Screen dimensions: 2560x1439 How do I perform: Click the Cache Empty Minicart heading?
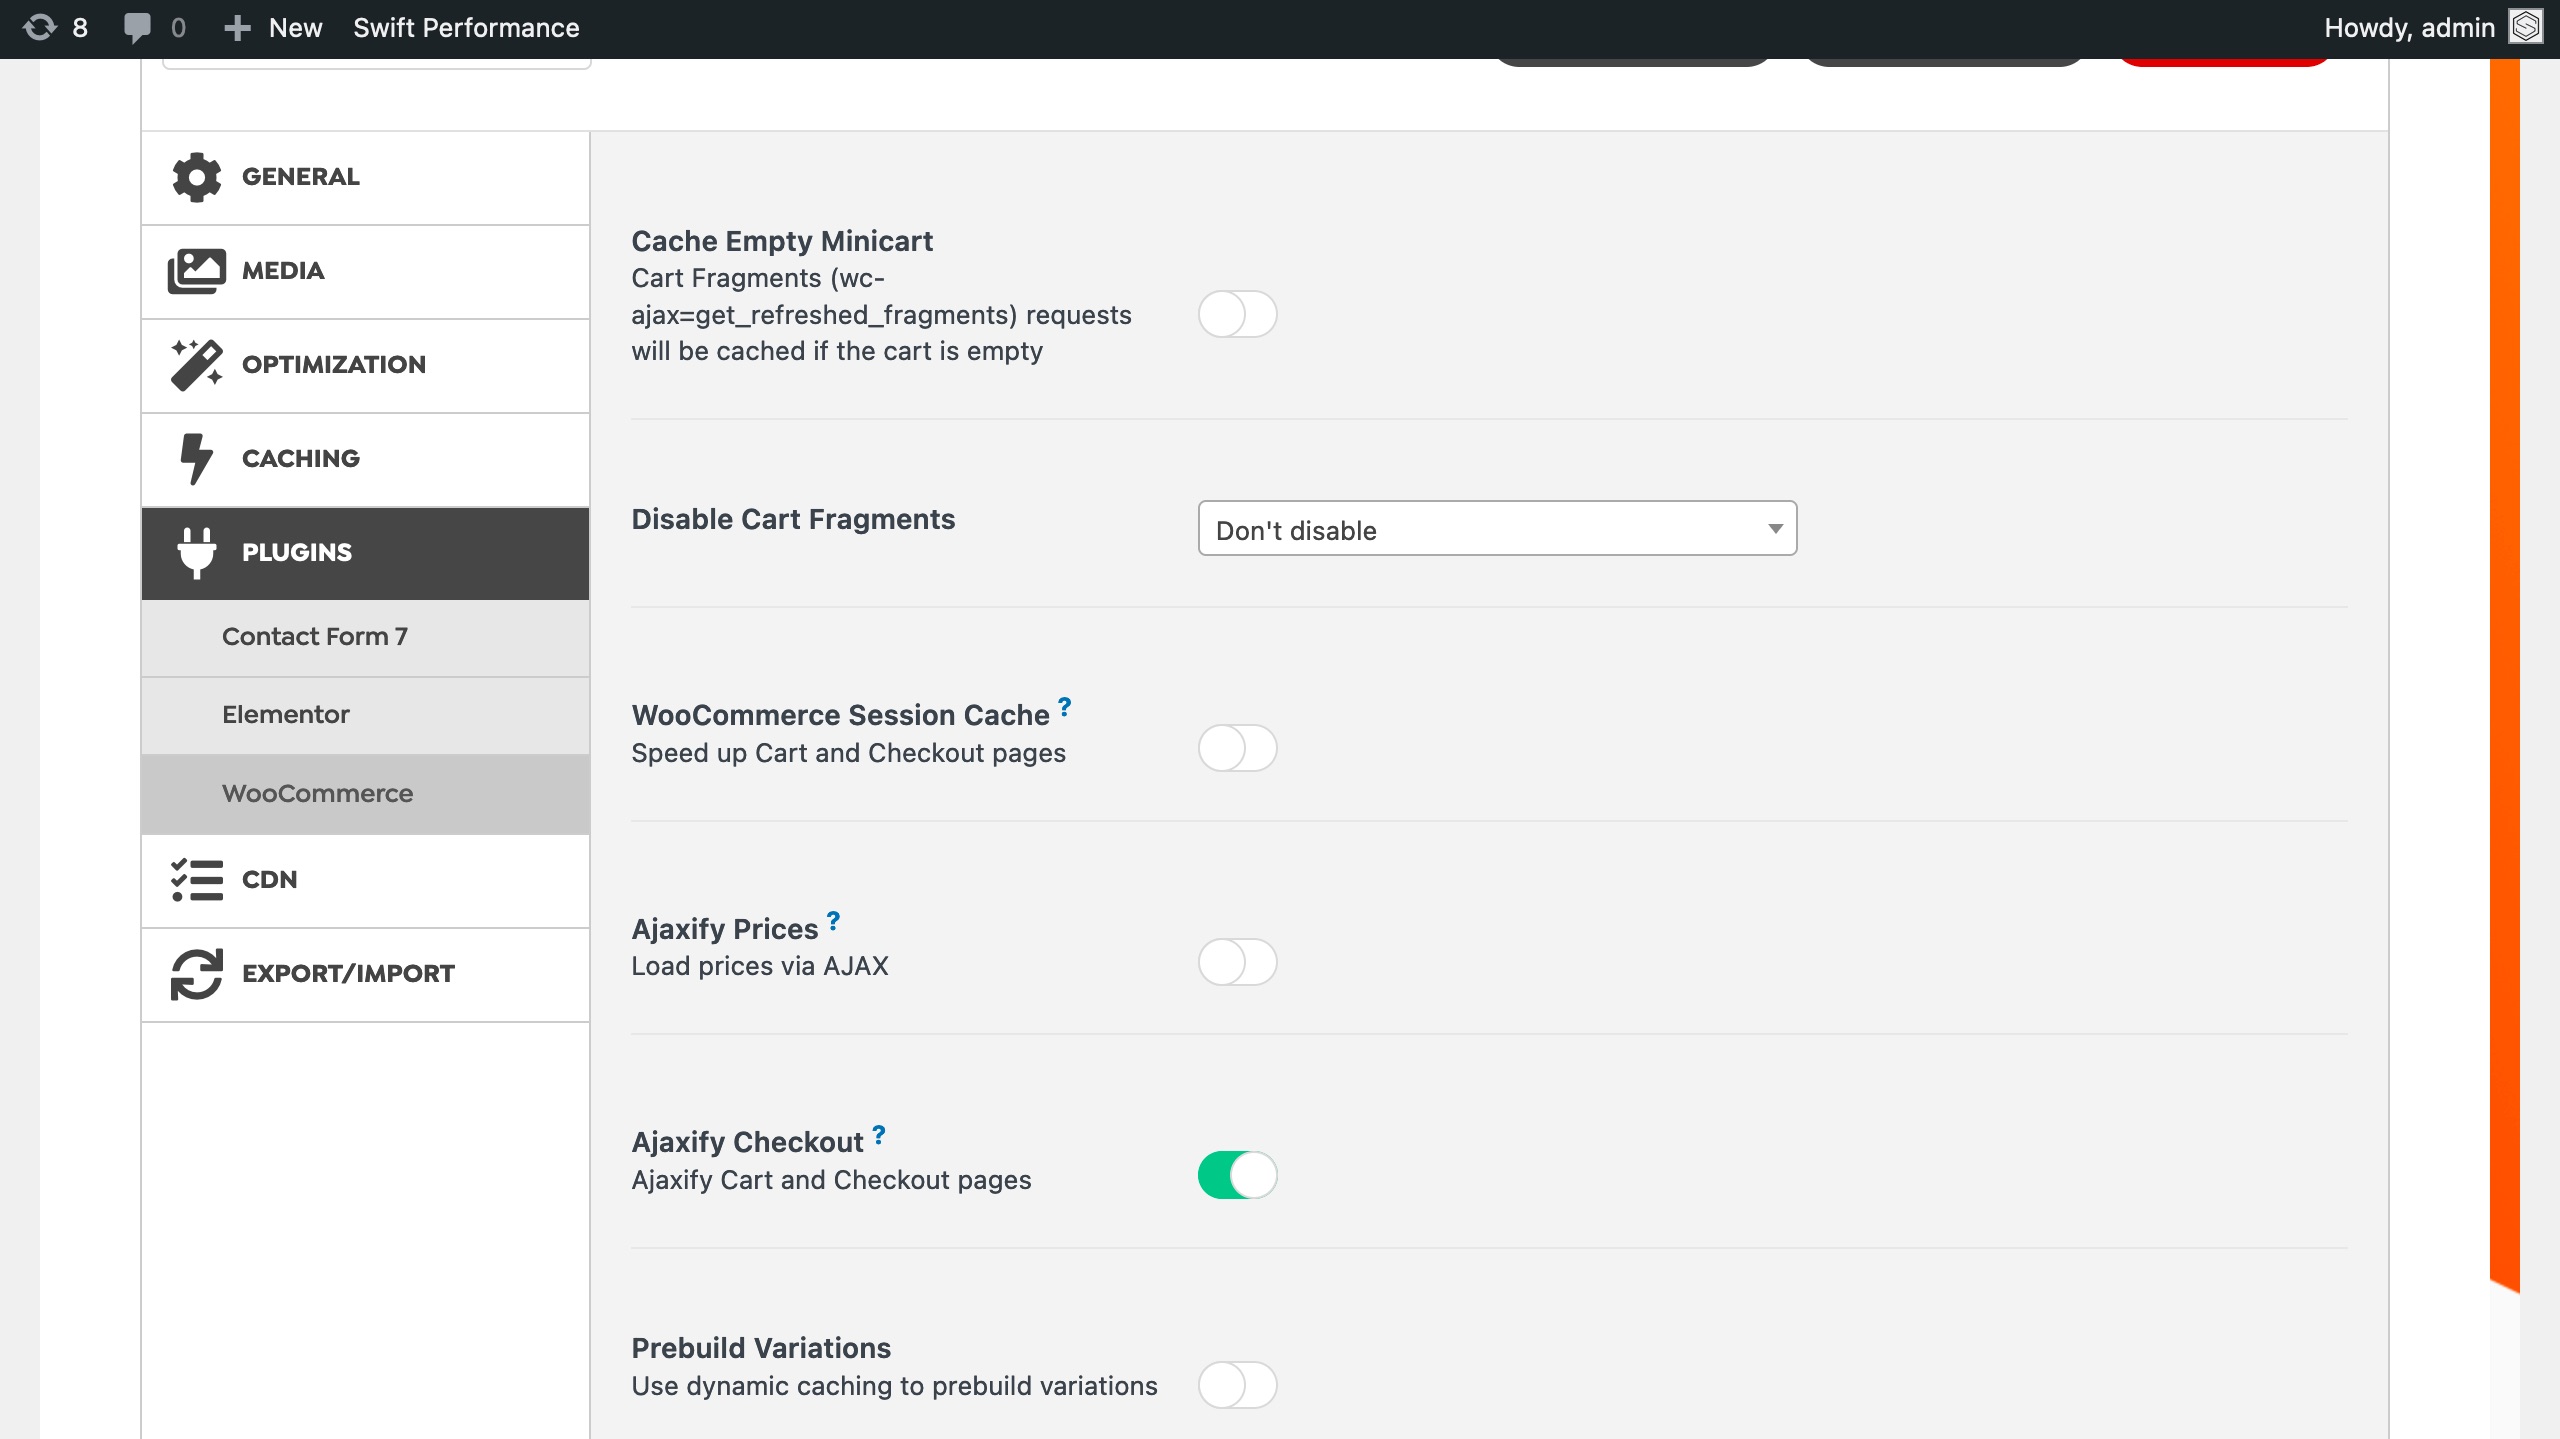782,241
